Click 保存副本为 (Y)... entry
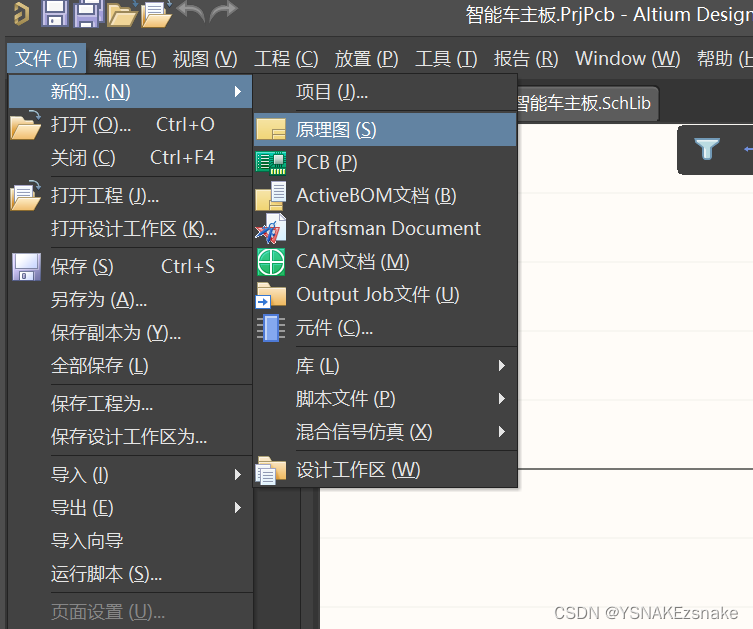Image resolution: width=753 pixels, height=629 pixels. coord(130,333)
